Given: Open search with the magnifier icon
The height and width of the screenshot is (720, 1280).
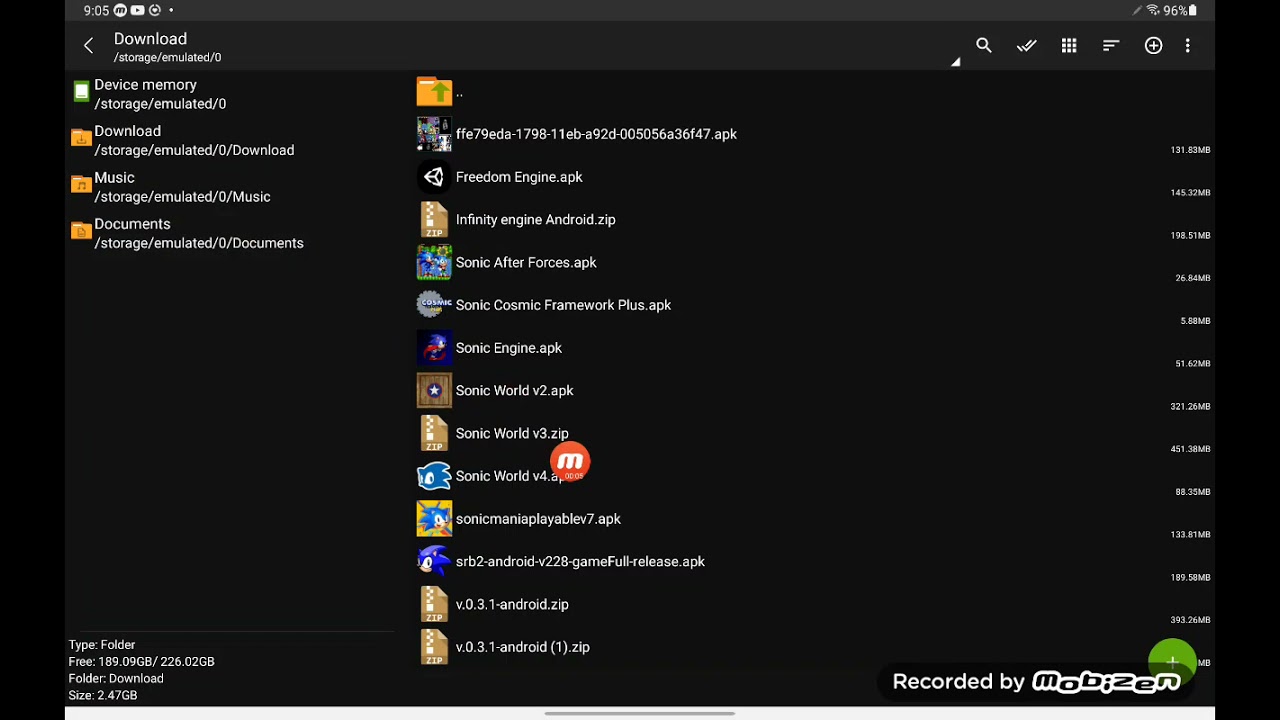Looking at the screenshot, I should click(x=984, y=46).
